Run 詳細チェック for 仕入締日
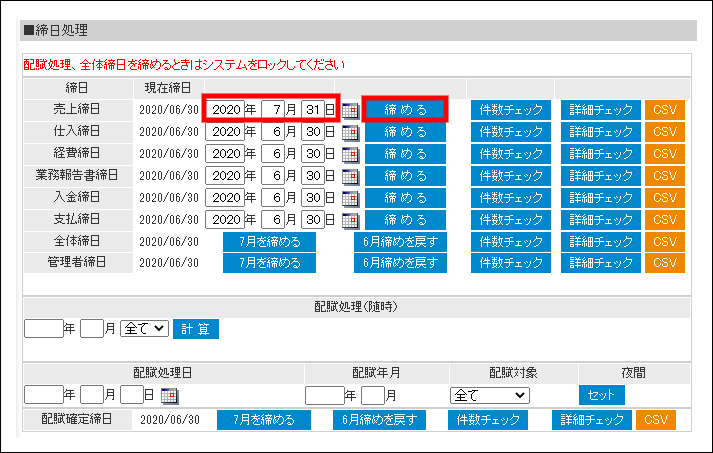713x453 pixels. point(601,132)
